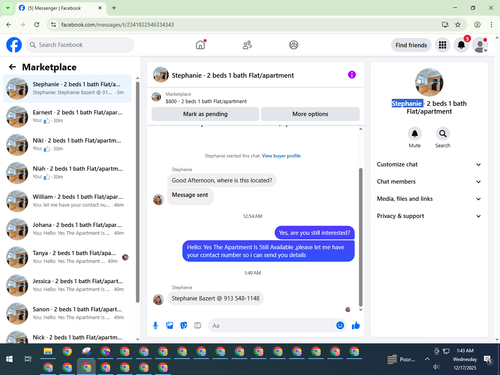Viewport: 500px width, 375px height.
Task: Click Find friends button
Action: (411, 45)
